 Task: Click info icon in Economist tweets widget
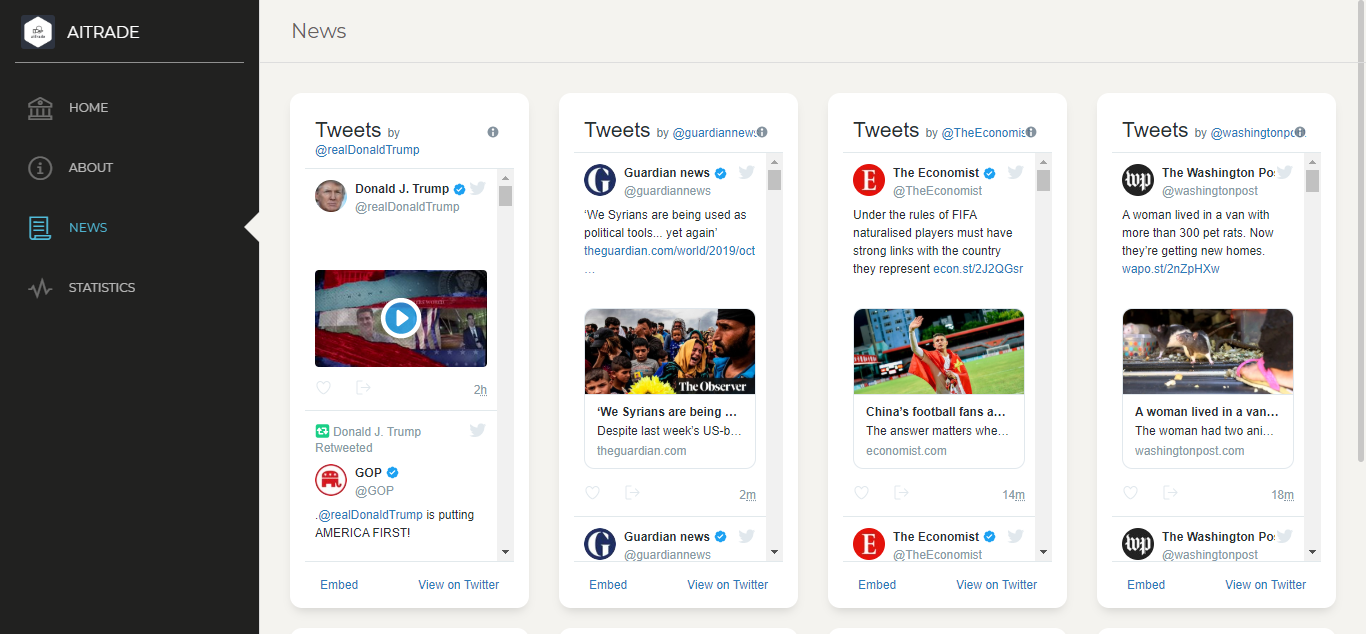click(1031, 132)
